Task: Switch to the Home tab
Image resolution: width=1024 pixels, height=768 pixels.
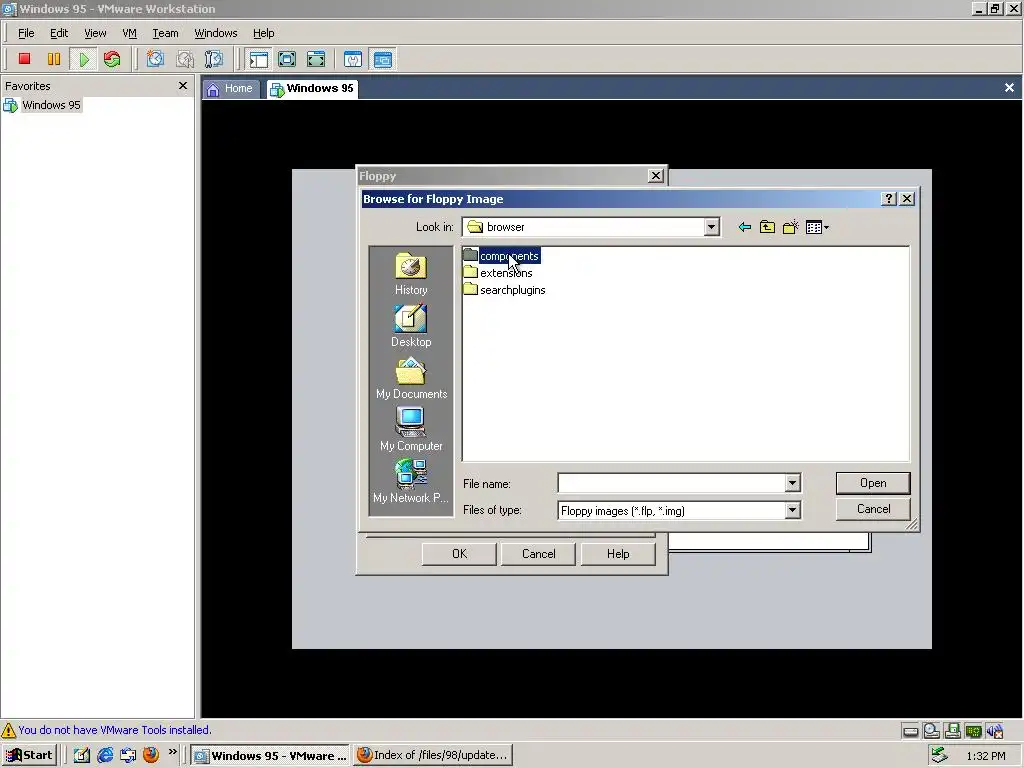Action: (231, 89)
